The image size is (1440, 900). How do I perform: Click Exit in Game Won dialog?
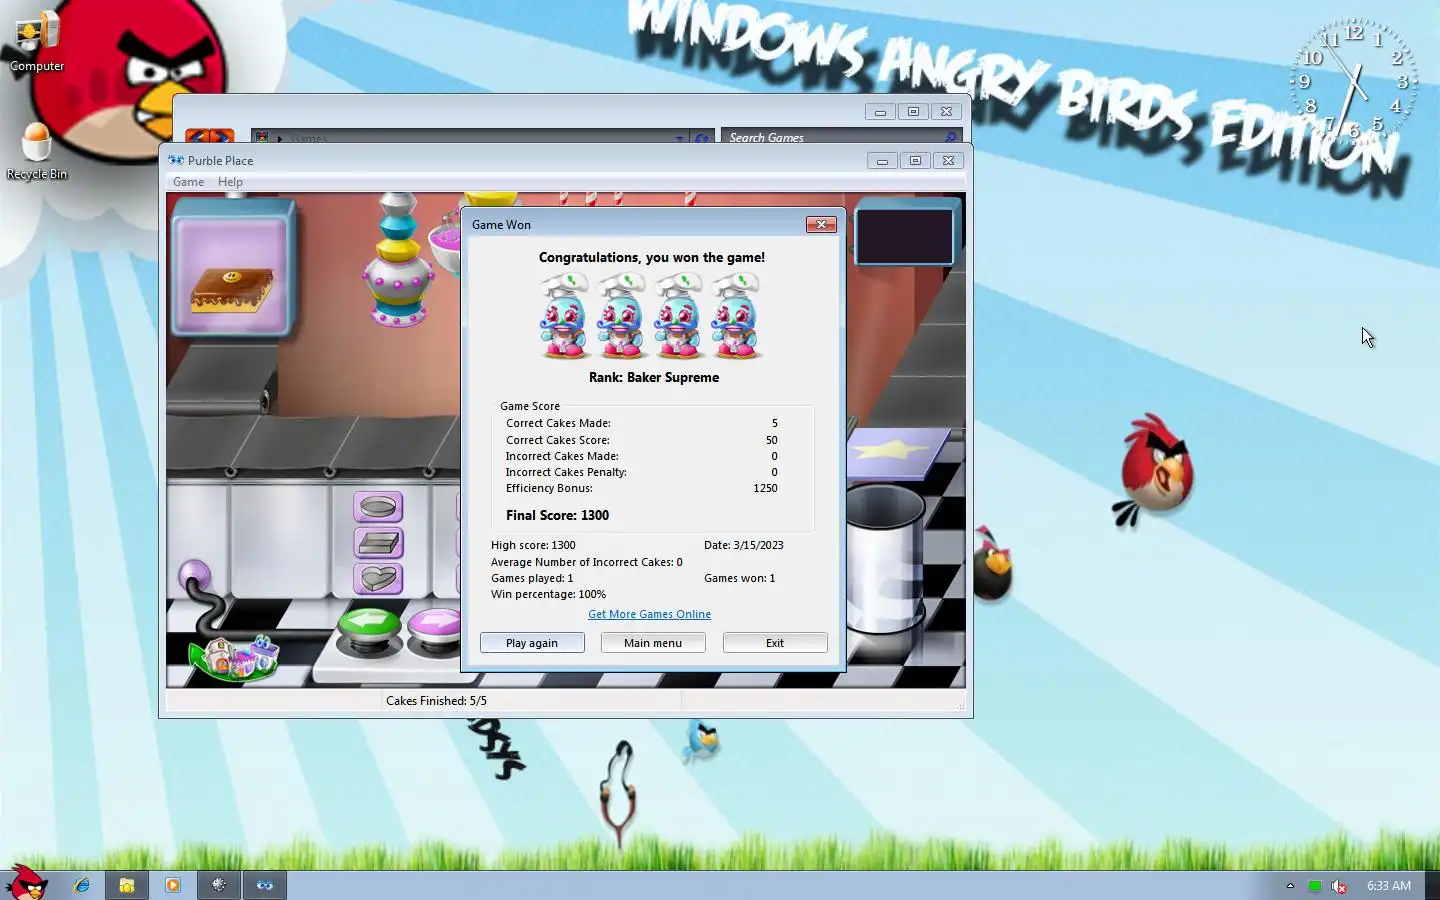pyautogui.click(x=775, y=643)
